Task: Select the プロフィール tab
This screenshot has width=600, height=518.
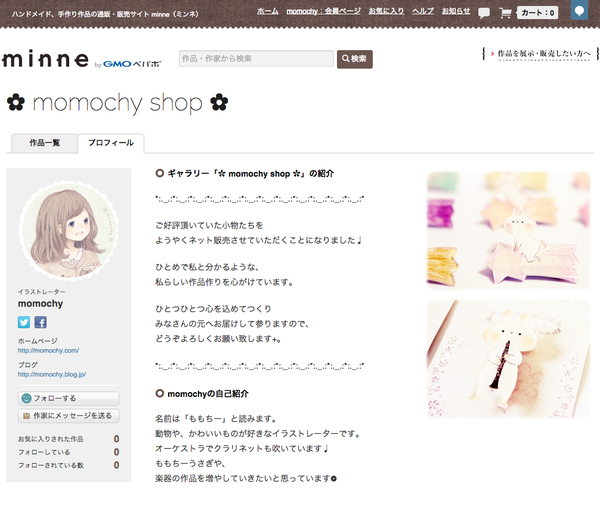Action: point(111,143)
